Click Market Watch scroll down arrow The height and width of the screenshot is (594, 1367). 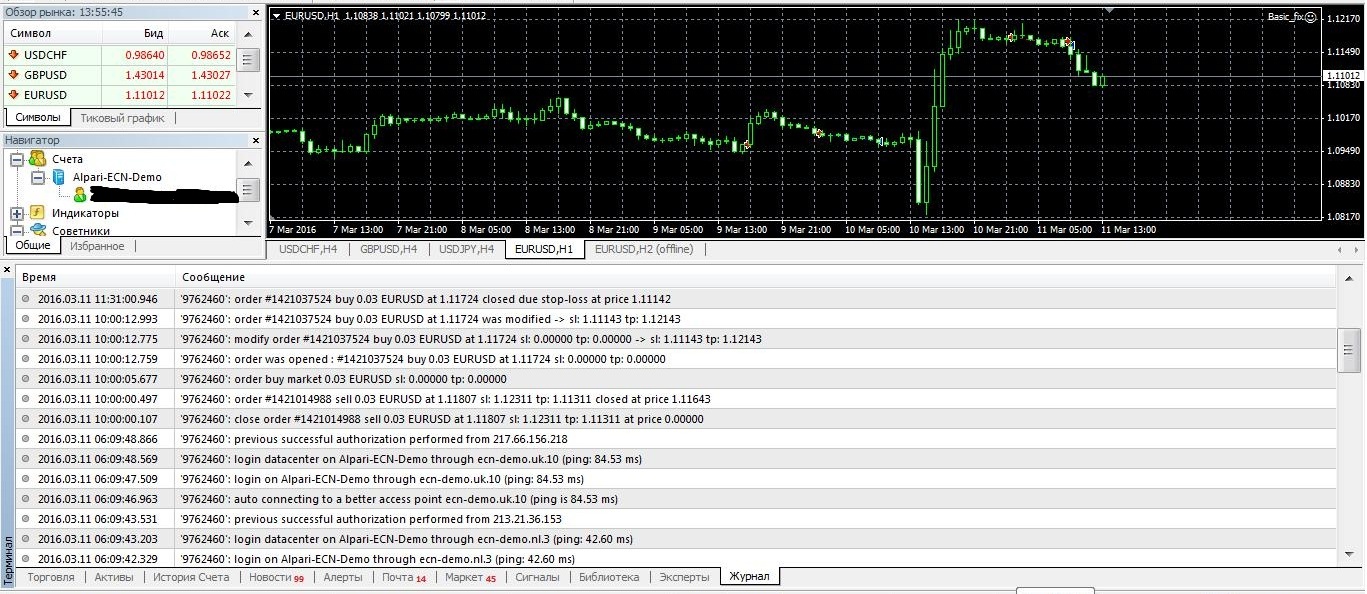point(250,98)
